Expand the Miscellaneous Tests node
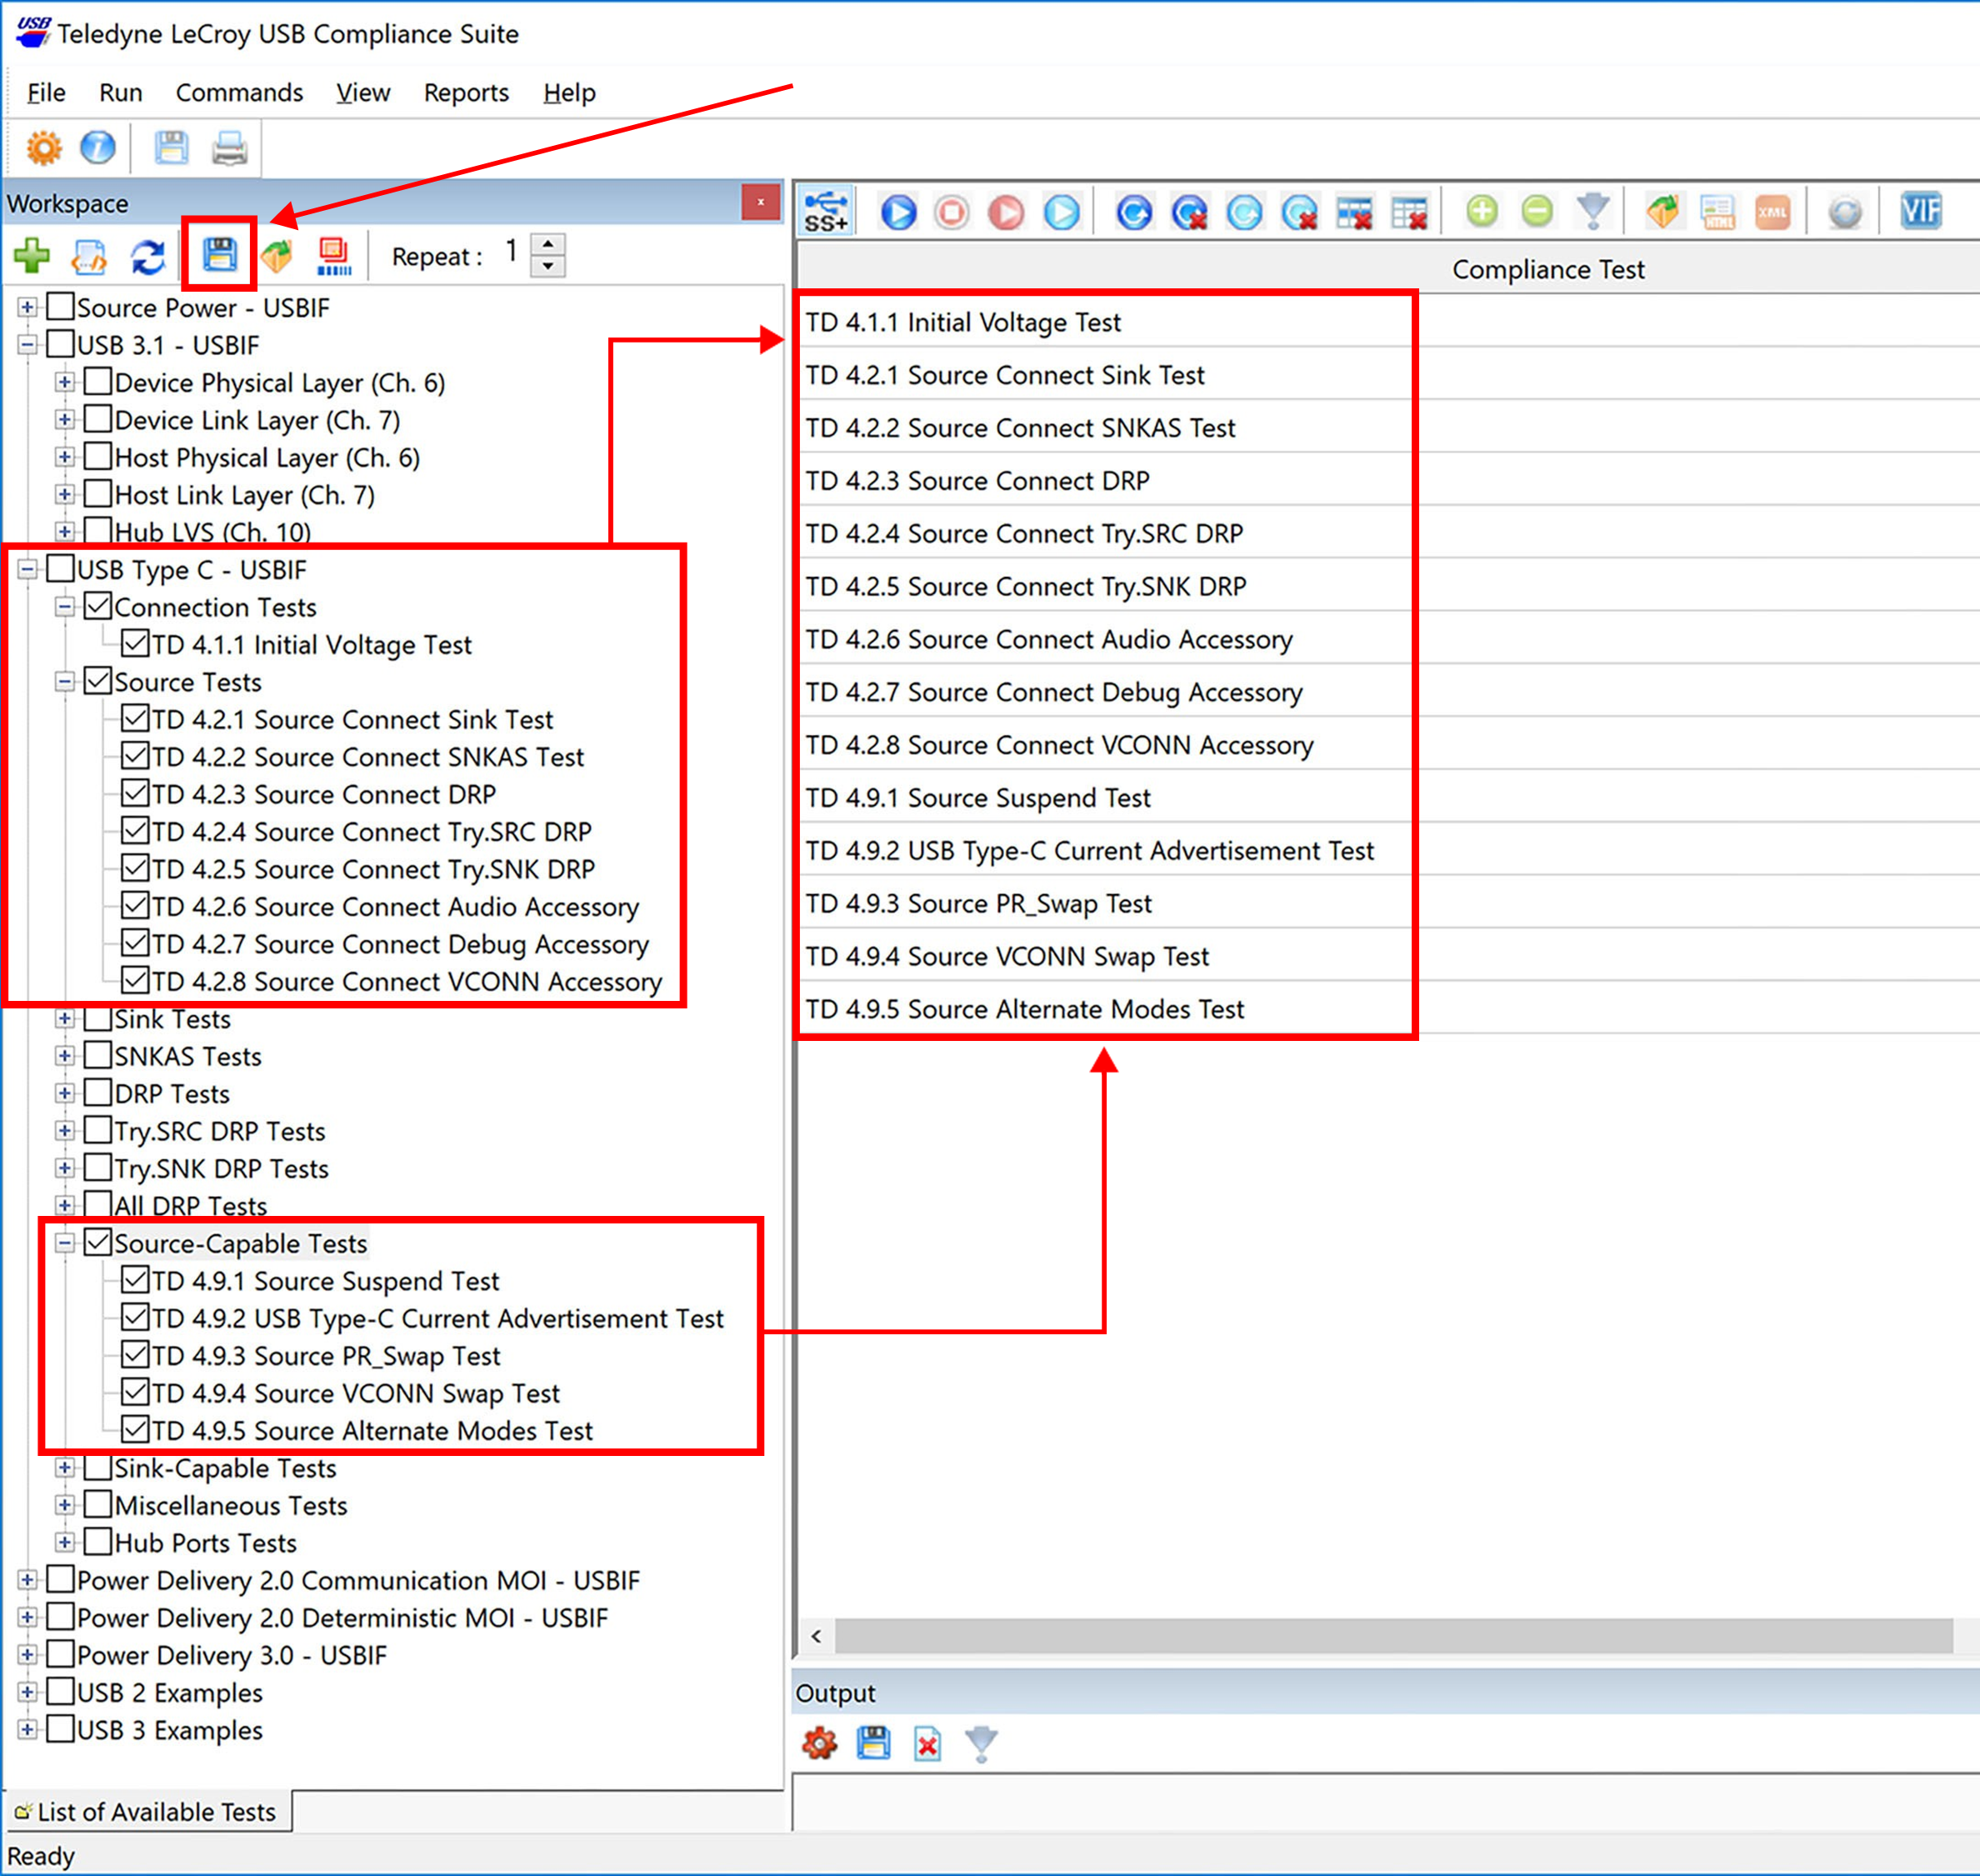Viewport: 1980px width, 1876px height. (x=65, y=1505)
